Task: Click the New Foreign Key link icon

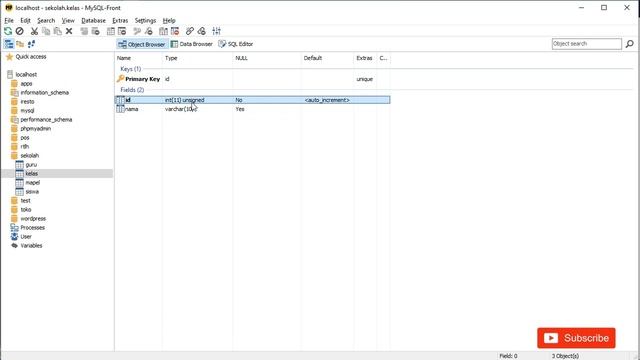Action: (190, 31)
